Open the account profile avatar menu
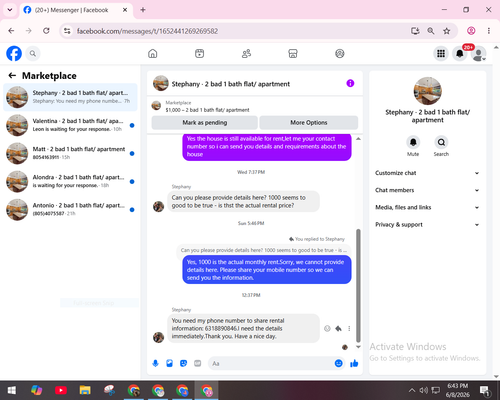The image size is (500, 400). 479,53
